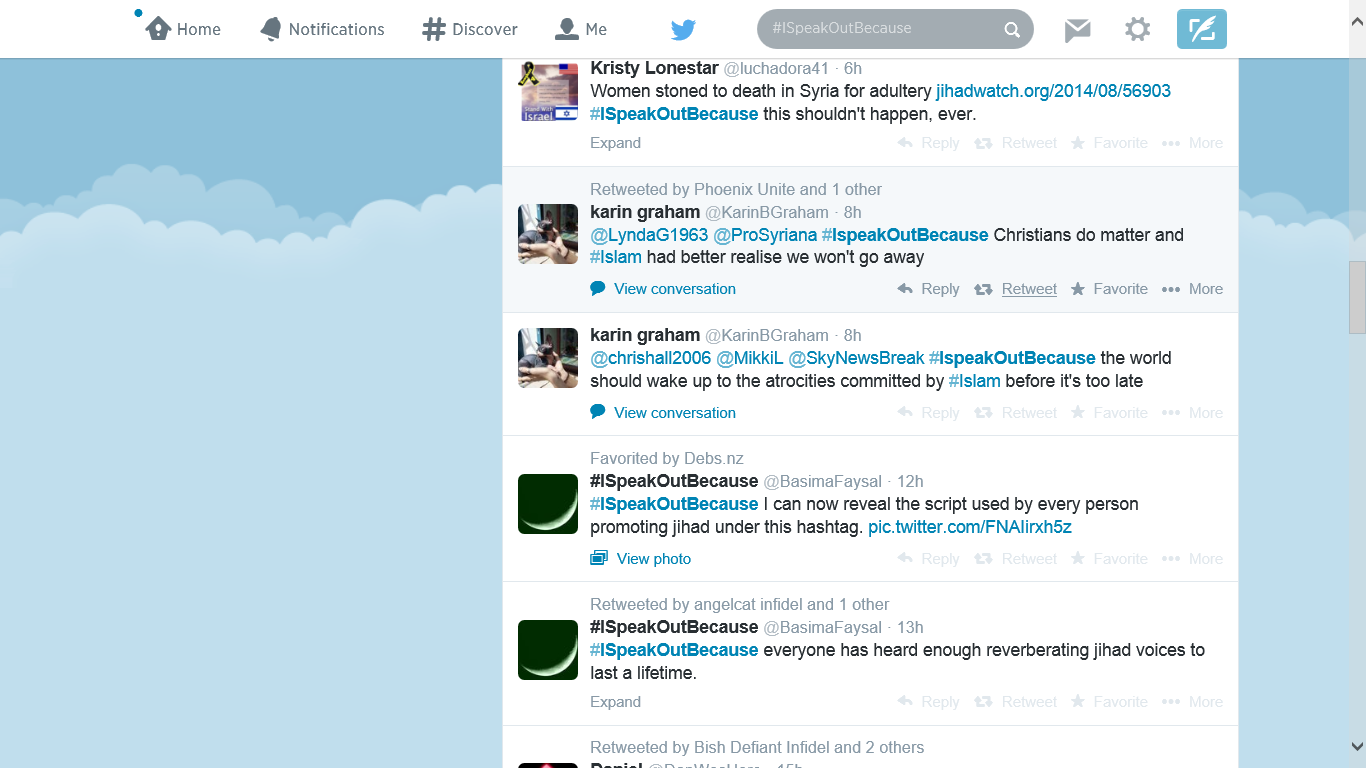Screen dimensions: 1366x768
Task: Favorite BasimaFaysal's 'reverberating jihad voices' tweet
Action: coord(1109,702)
